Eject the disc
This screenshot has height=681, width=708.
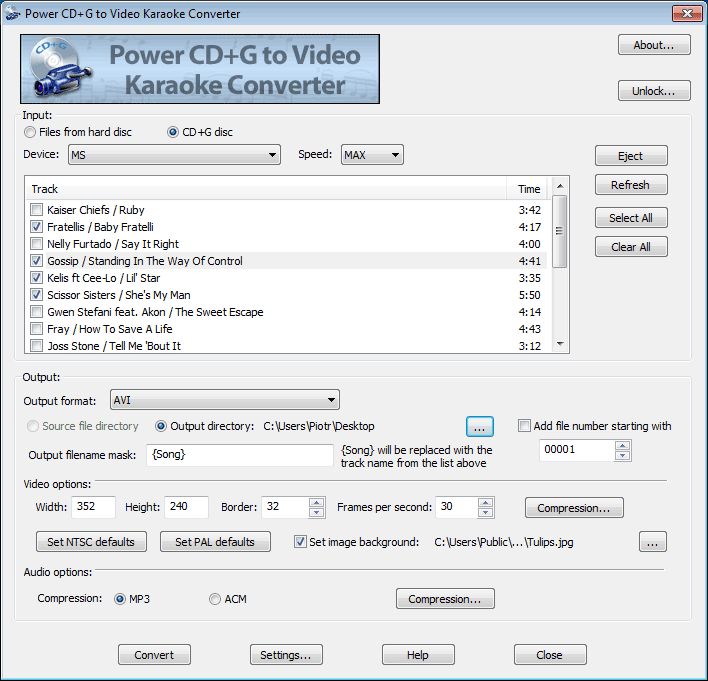[x=631, y=156]
